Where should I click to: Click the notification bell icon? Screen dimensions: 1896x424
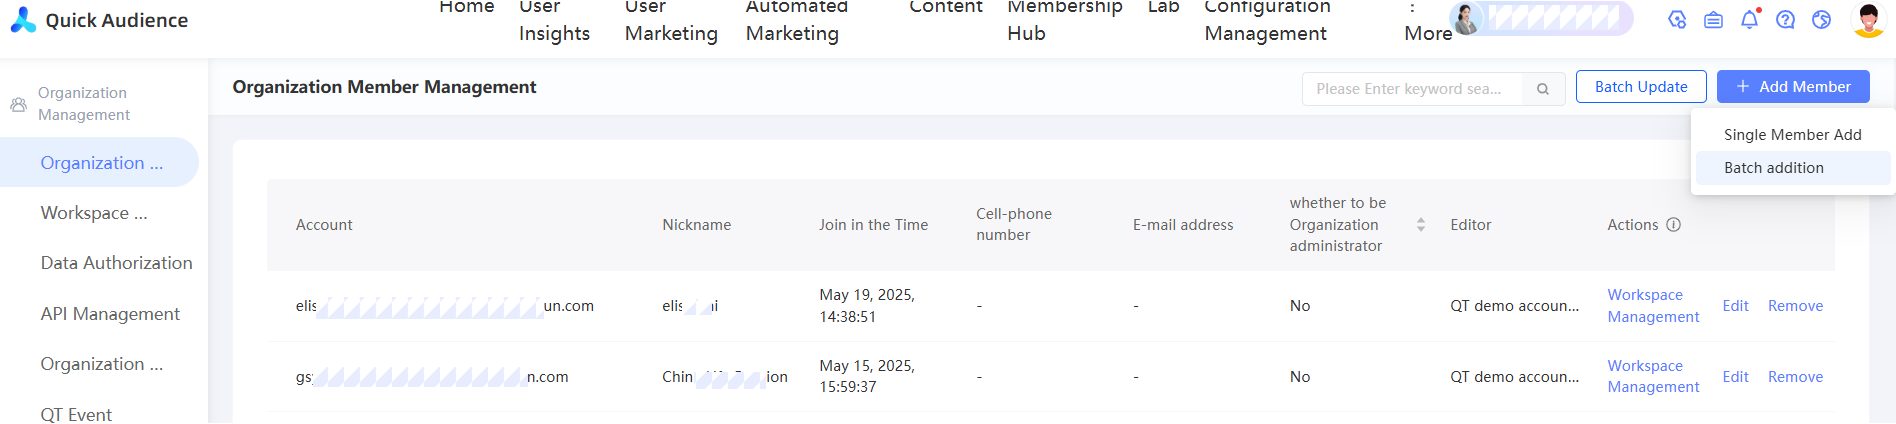pos(1749,19)
